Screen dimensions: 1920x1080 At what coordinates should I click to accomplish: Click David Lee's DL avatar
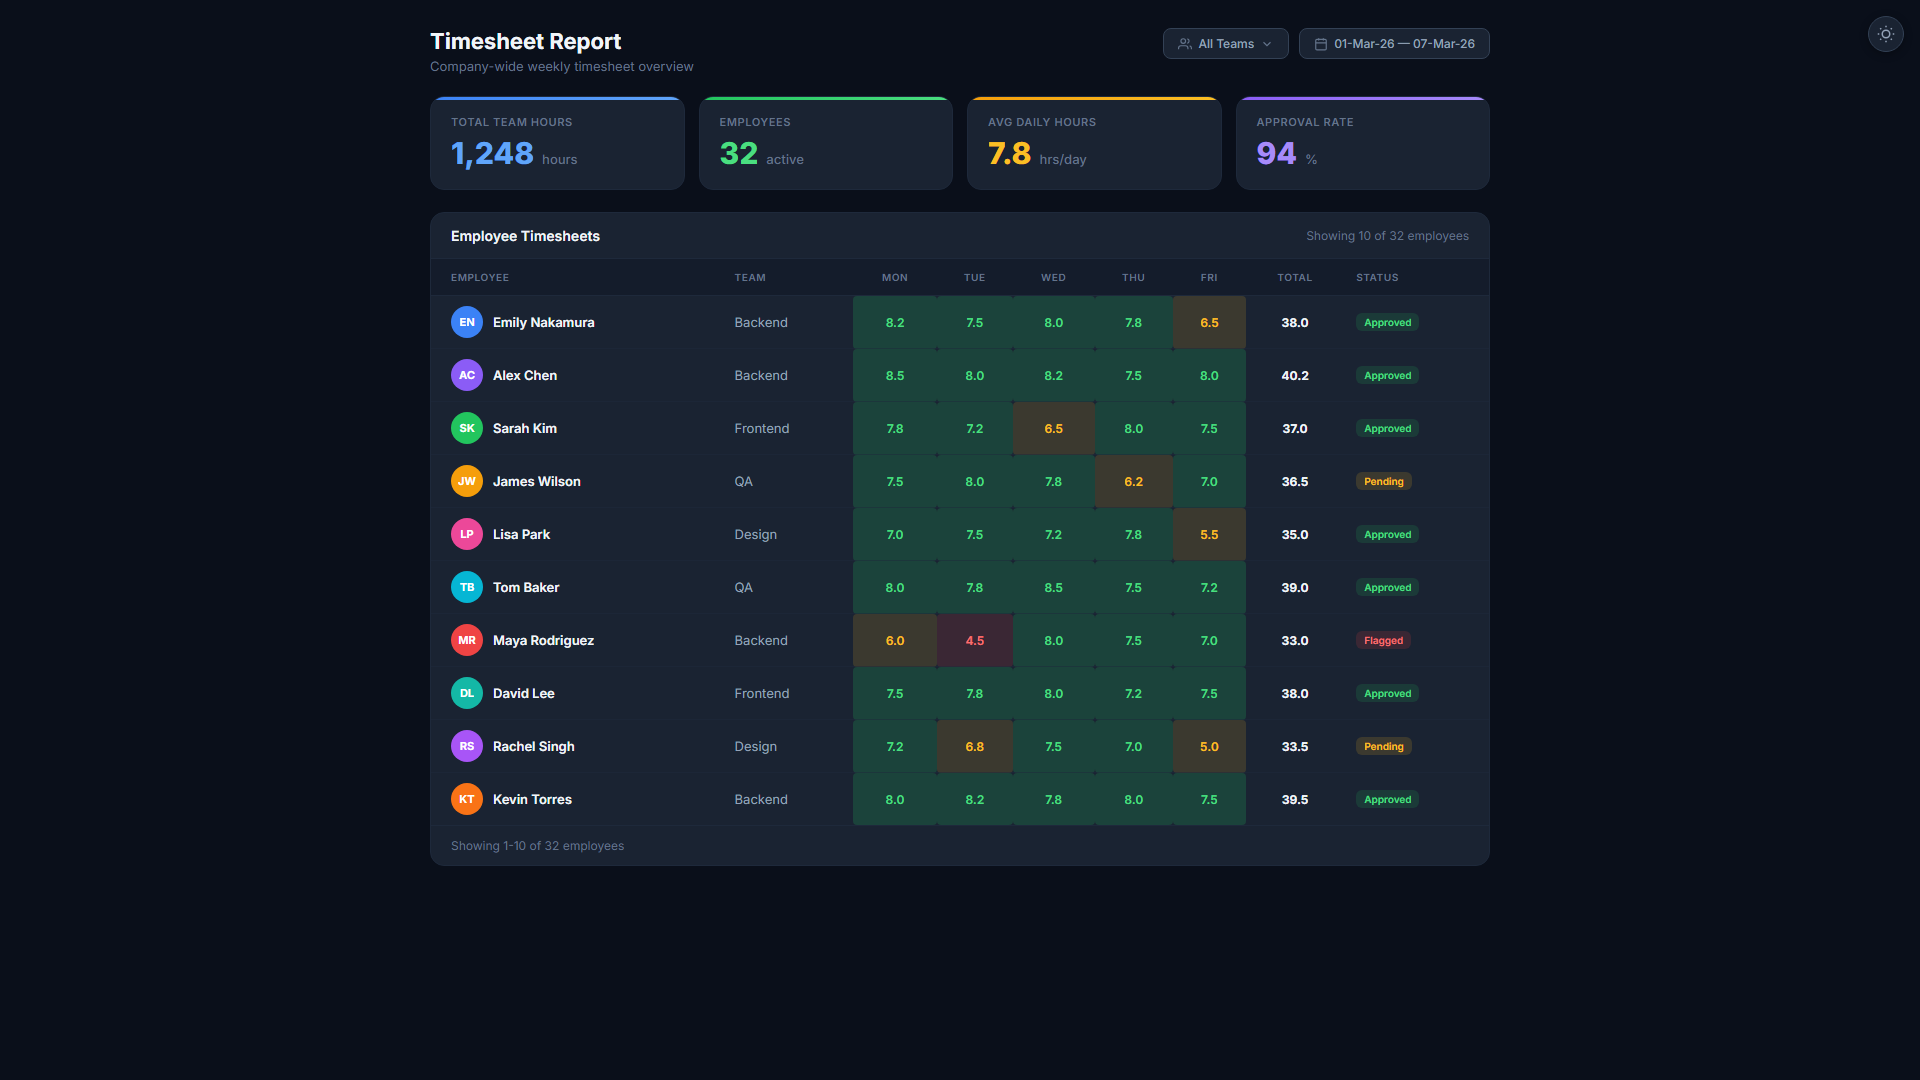[467, 693]
